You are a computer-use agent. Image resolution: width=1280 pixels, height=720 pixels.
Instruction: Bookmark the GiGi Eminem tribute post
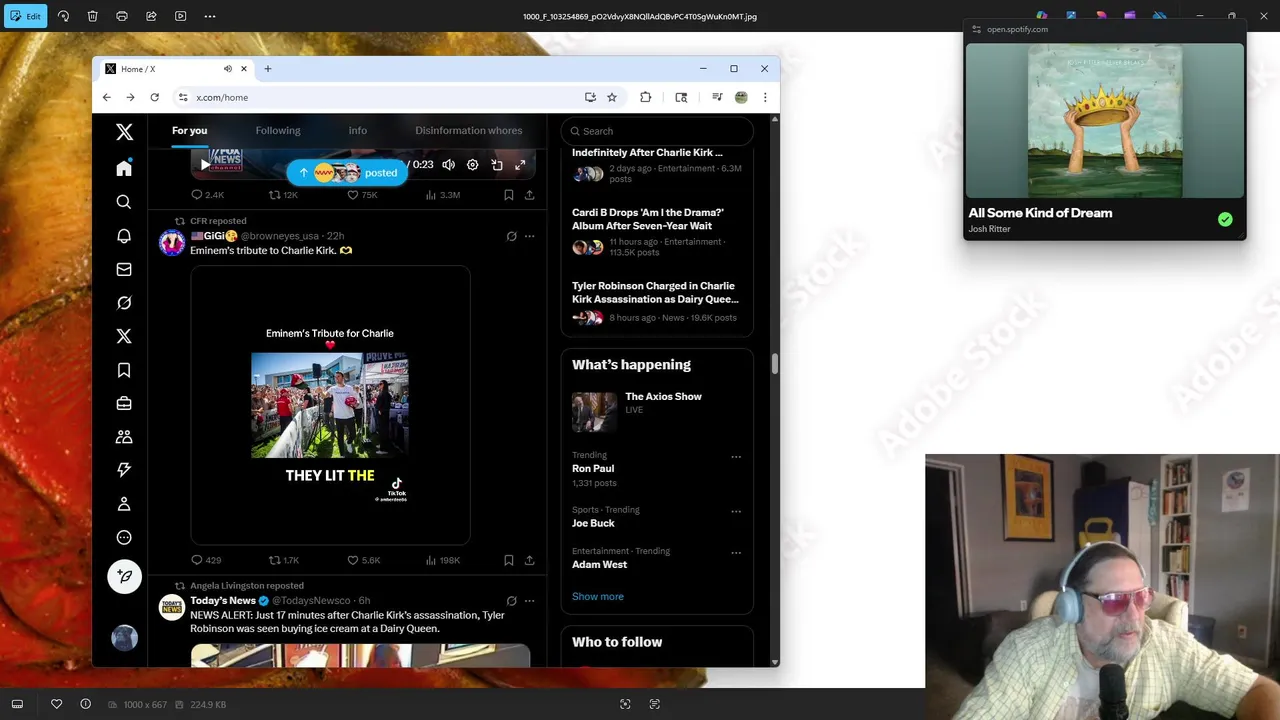tap(508, 560)
